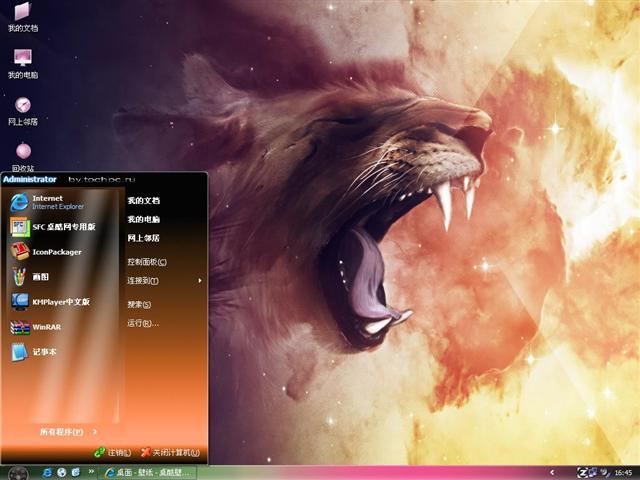Open 搜索(S) search entry
This screenshot has height=480, width=640.
pyautogui.click(x=139, y=304)
